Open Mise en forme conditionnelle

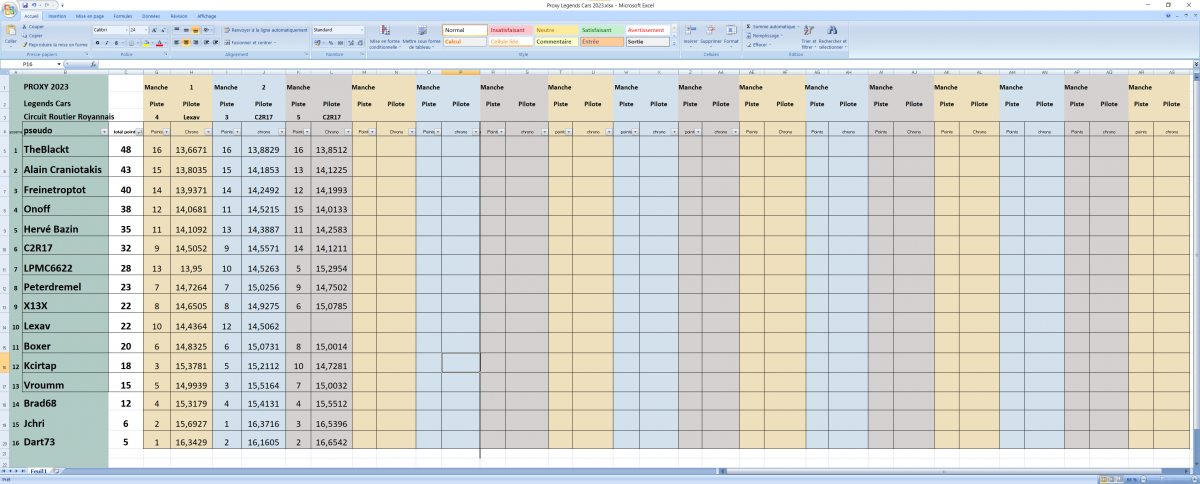(x=385, y=37)
